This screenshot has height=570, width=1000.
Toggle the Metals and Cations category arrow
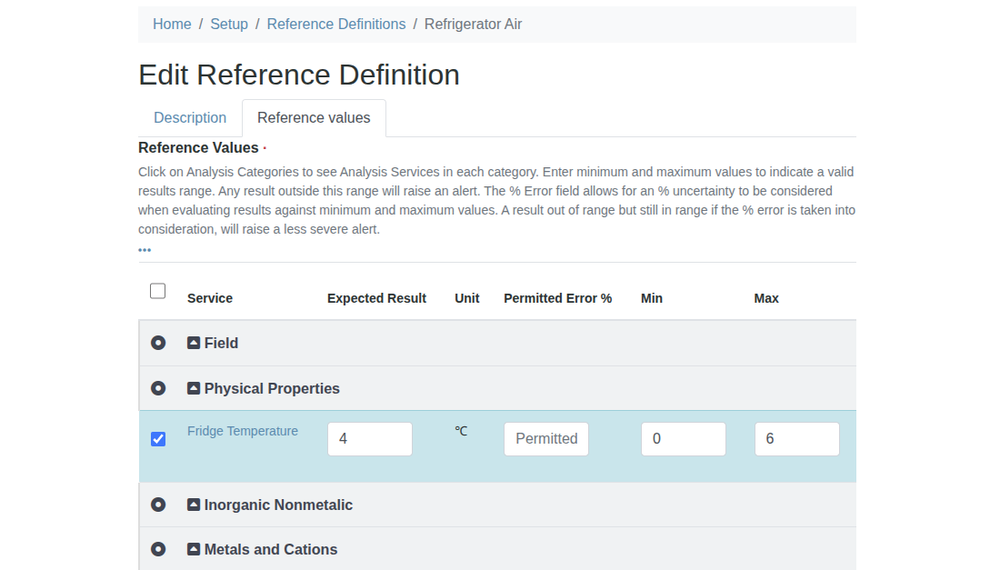(194, 549)
